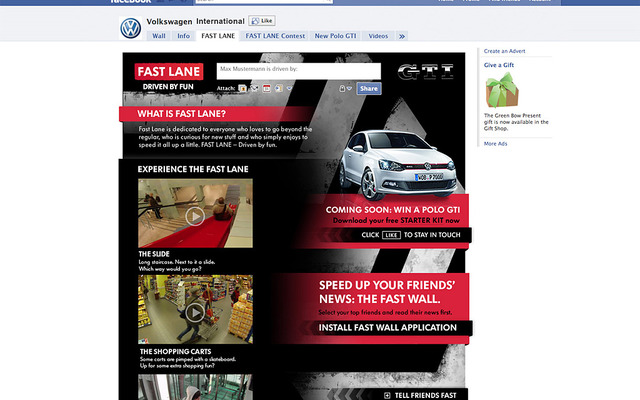
Task: Open 'More Ads' link
Action: [x=496, y=144]
